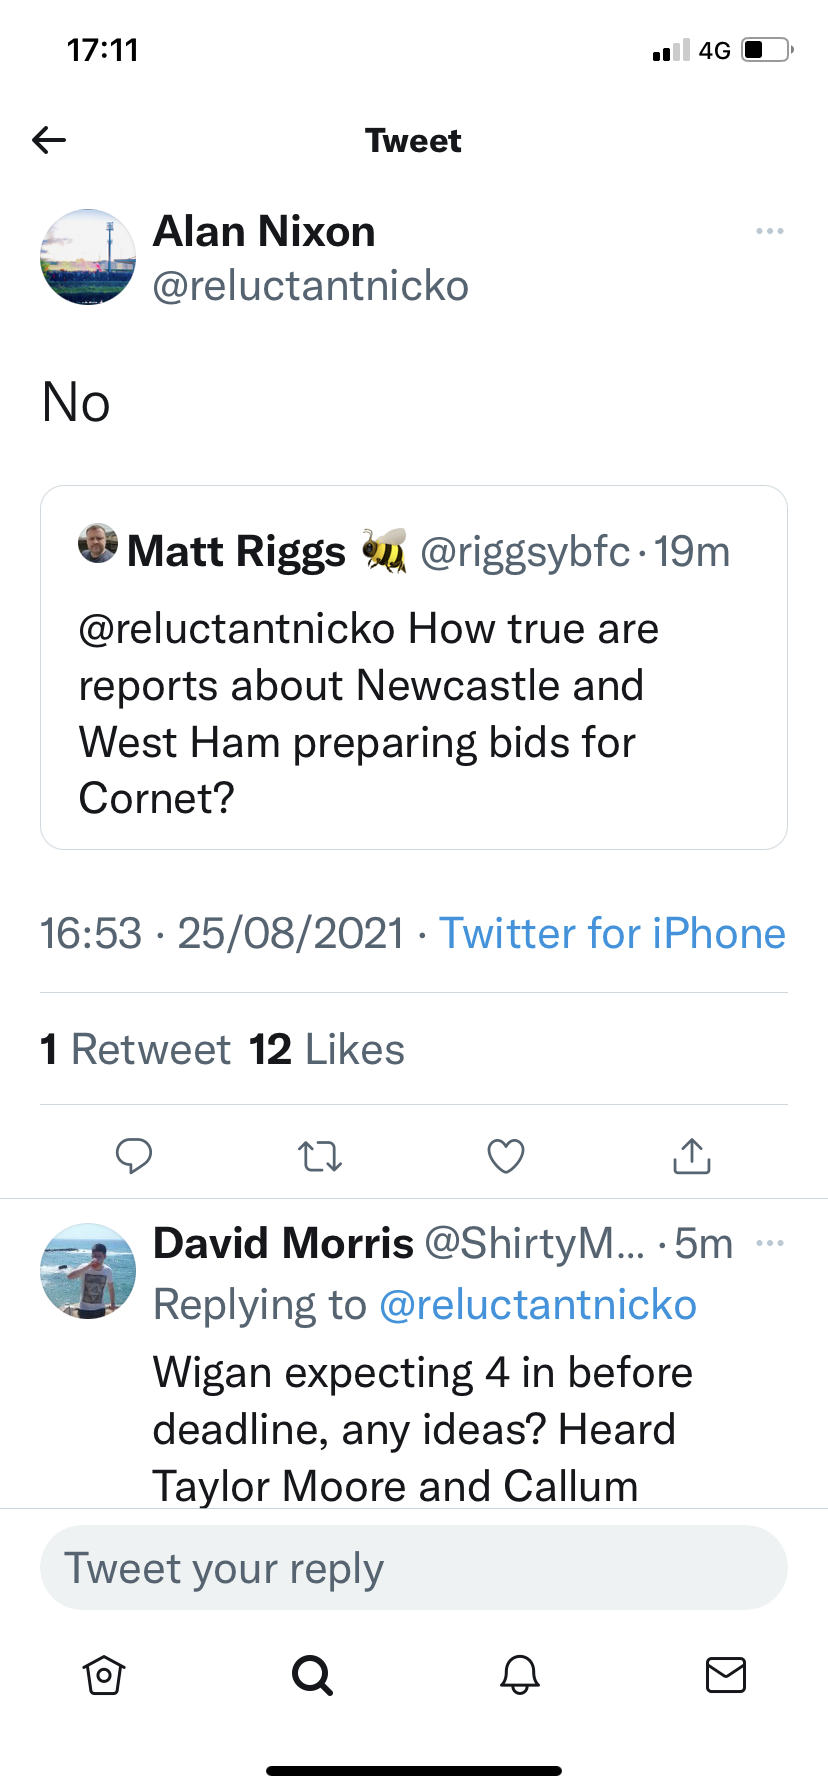The image size is (828, 1792).
Task: Open Alan Nixon's profile picture
Action: (x=88, y=257)
